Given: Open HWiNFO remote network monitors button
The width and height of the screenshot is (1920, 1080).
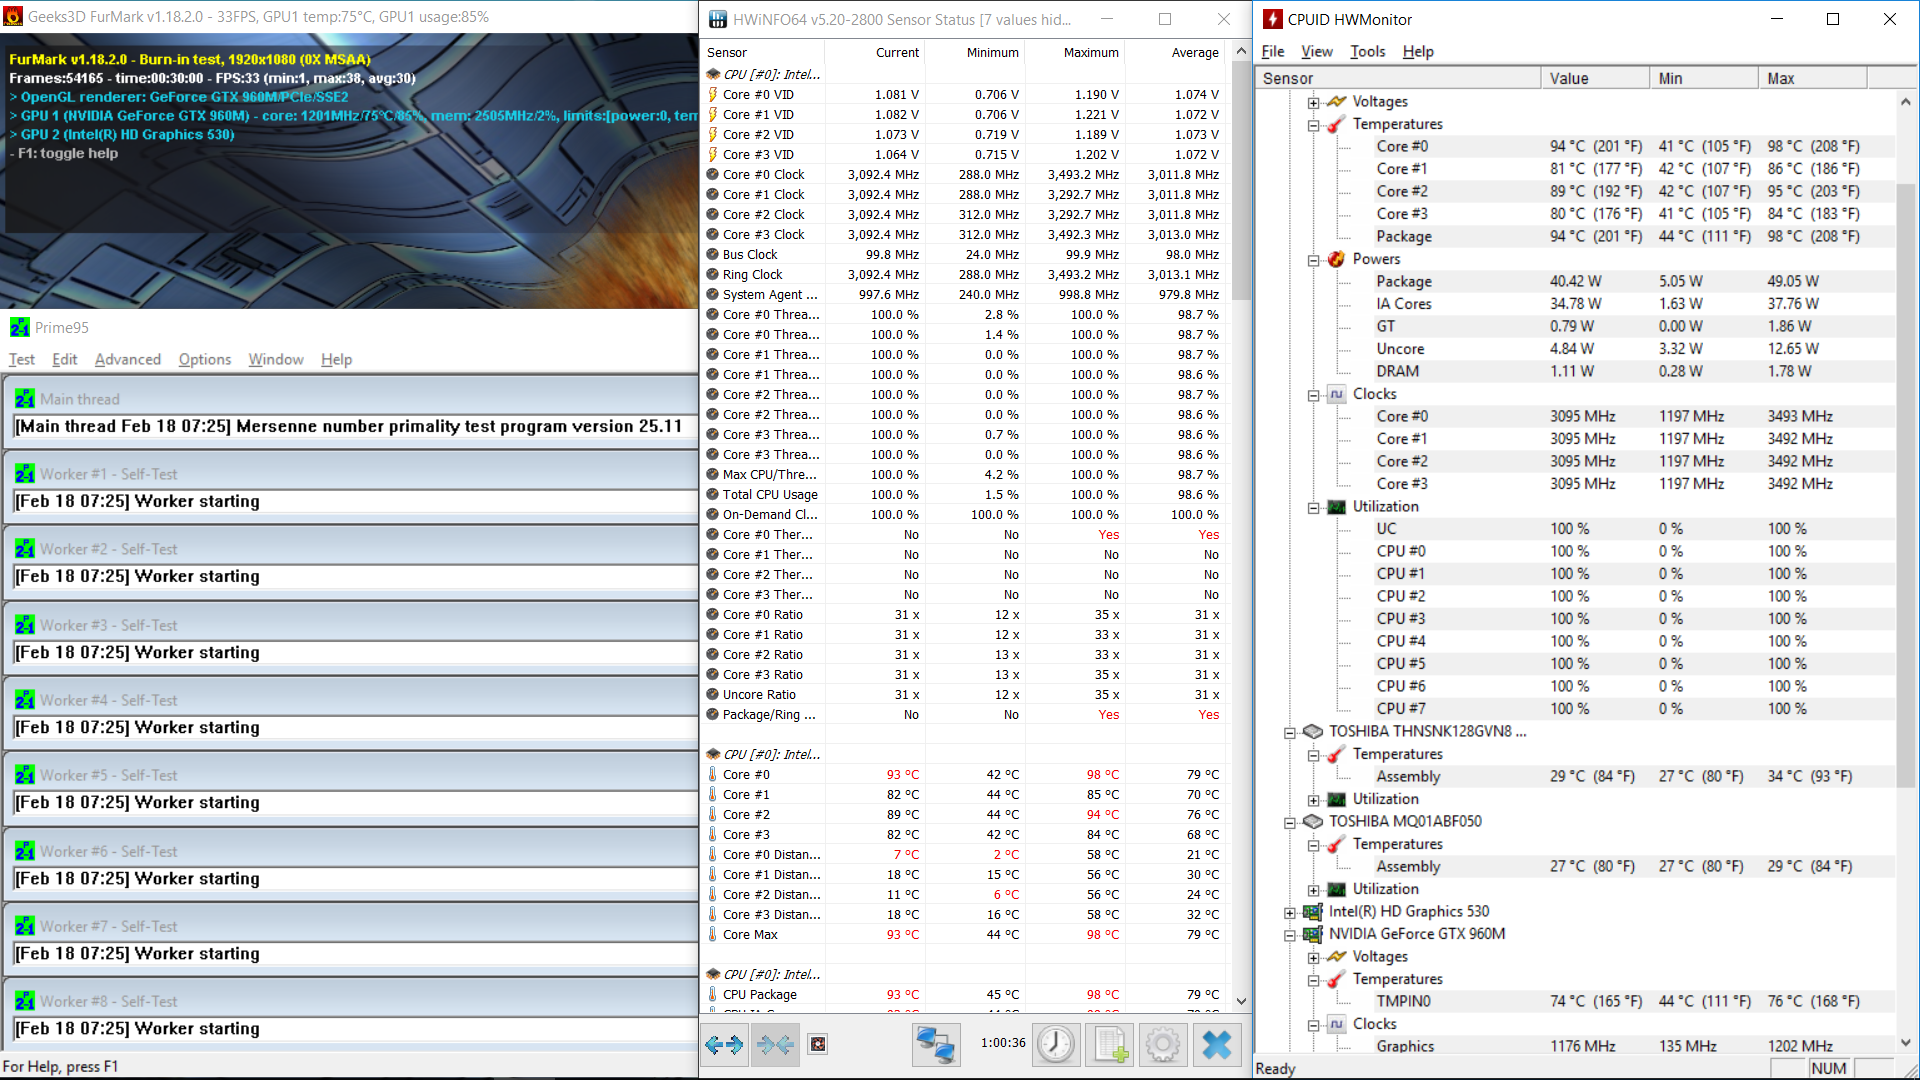Looking at the screenshot, I should (937, 1045).
